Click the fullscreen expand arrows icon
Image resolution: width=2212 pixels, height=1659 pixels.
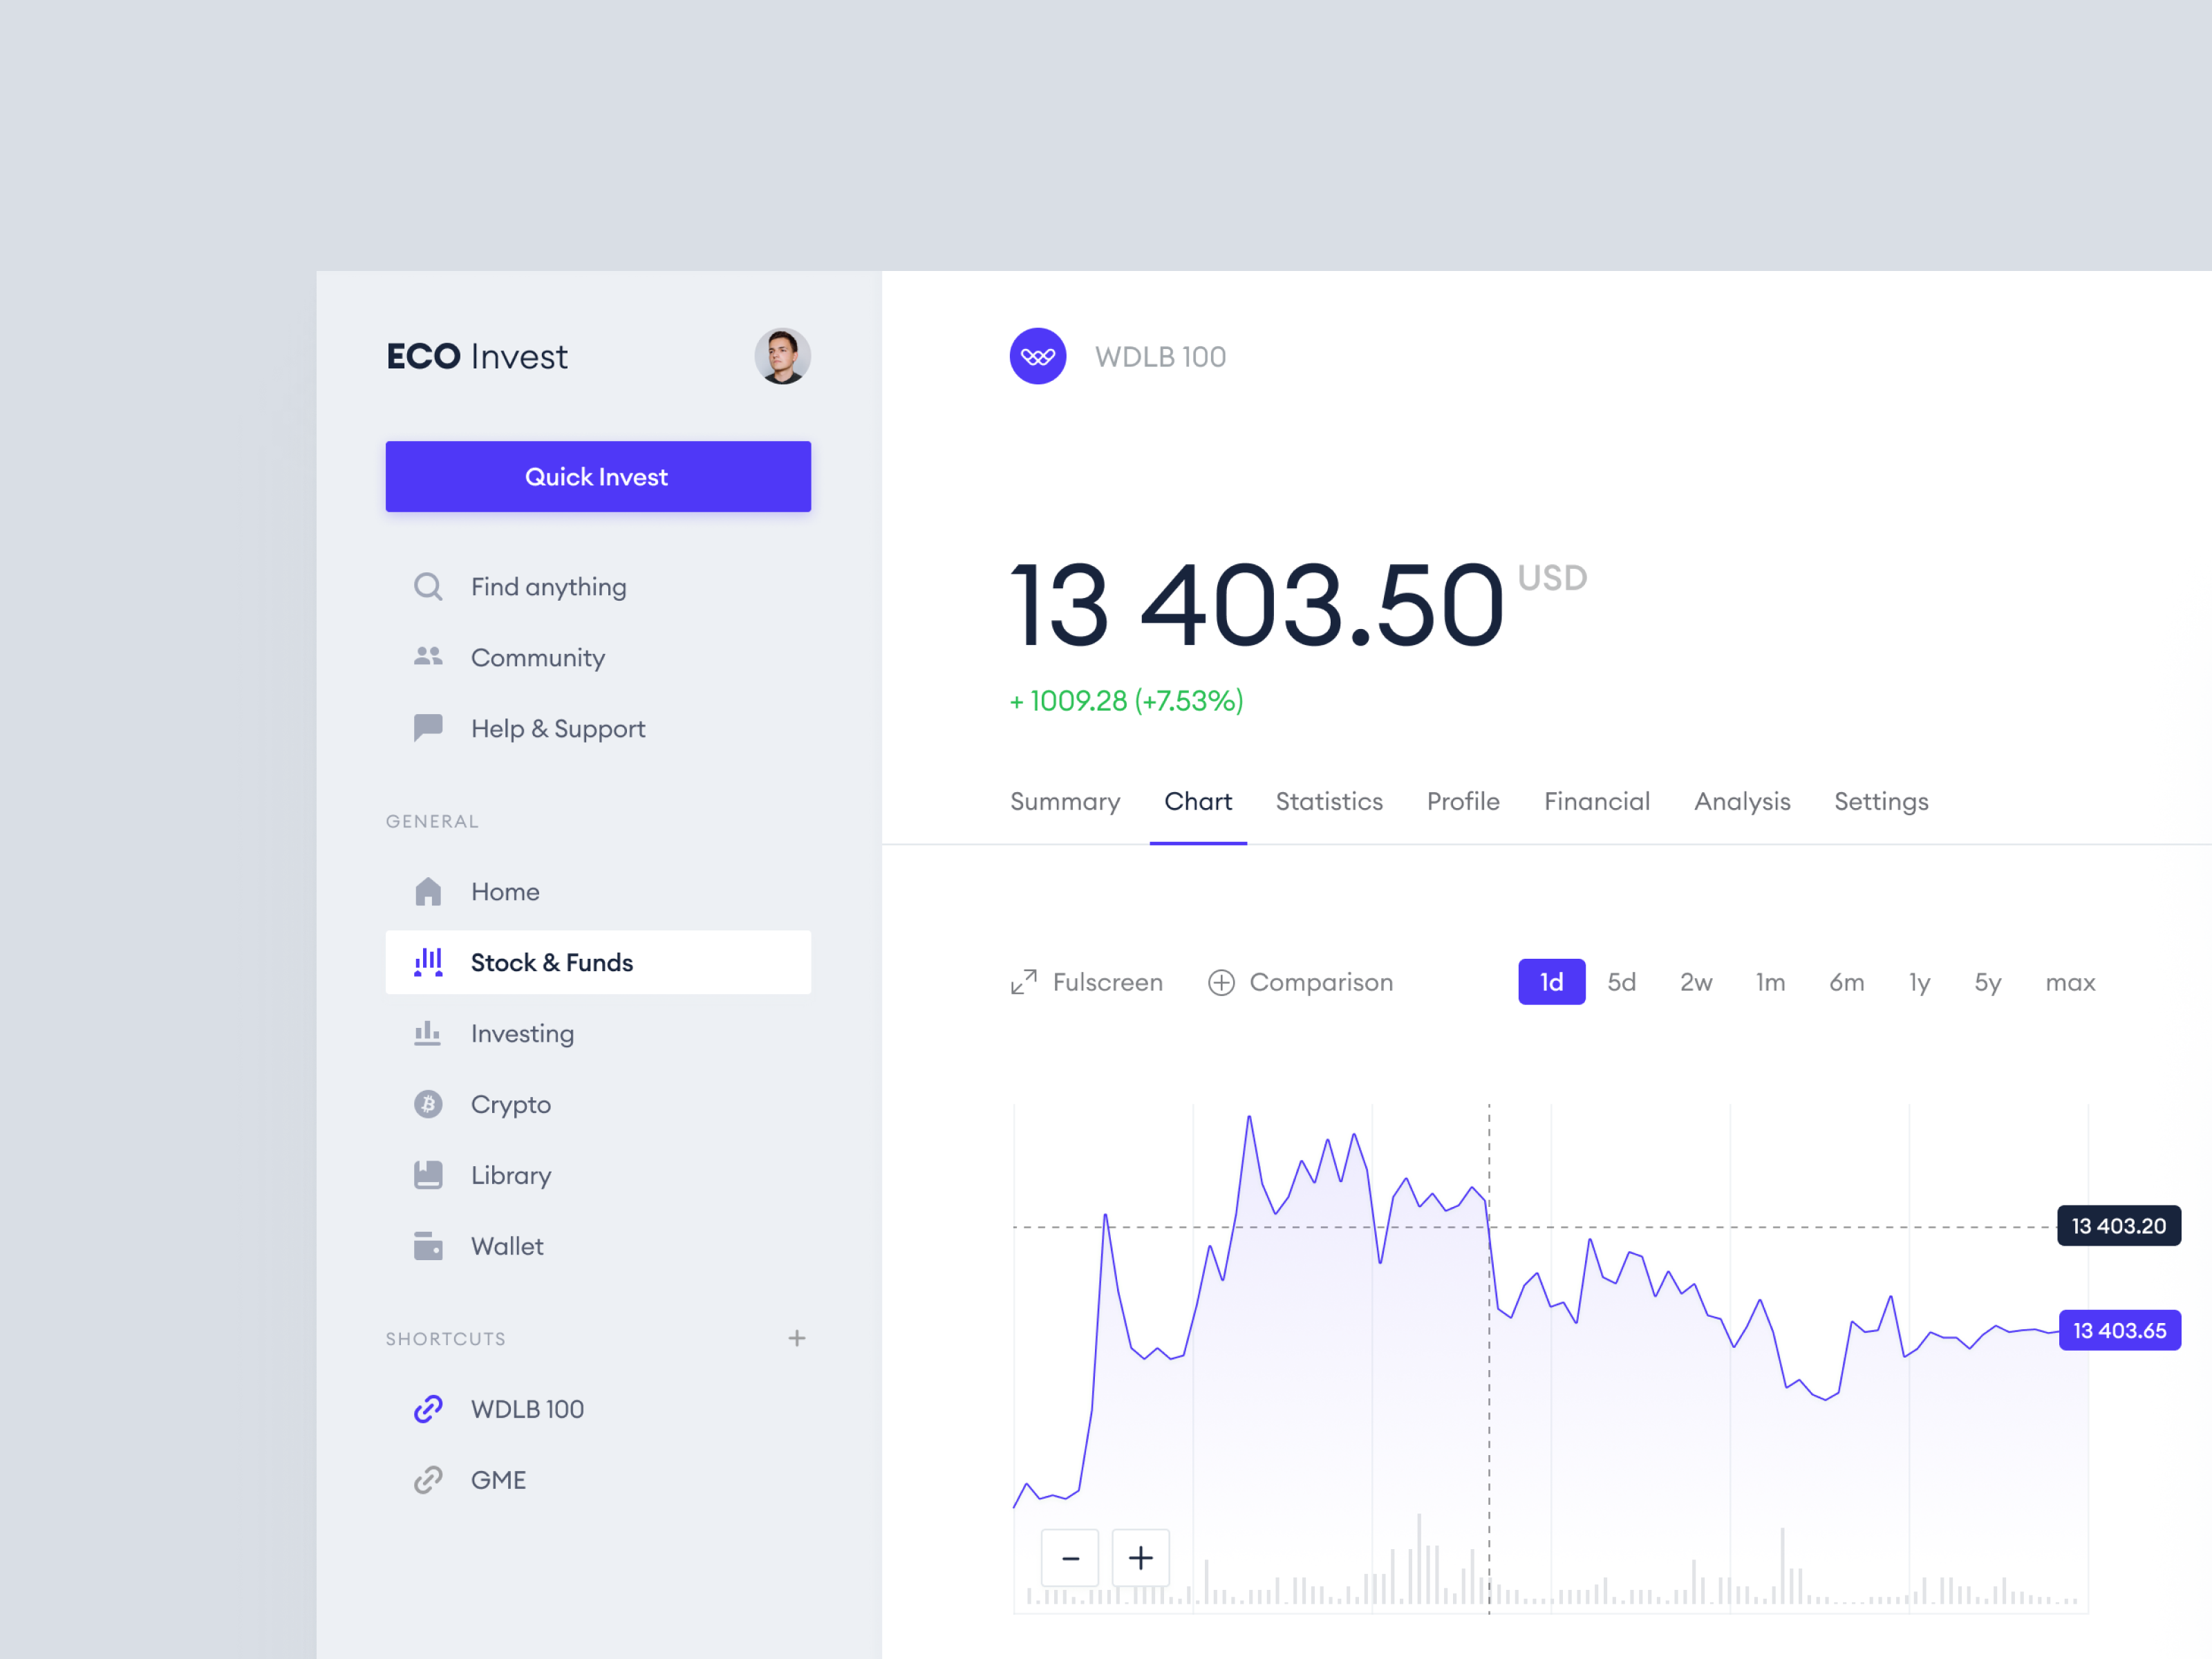(1024, 983)
